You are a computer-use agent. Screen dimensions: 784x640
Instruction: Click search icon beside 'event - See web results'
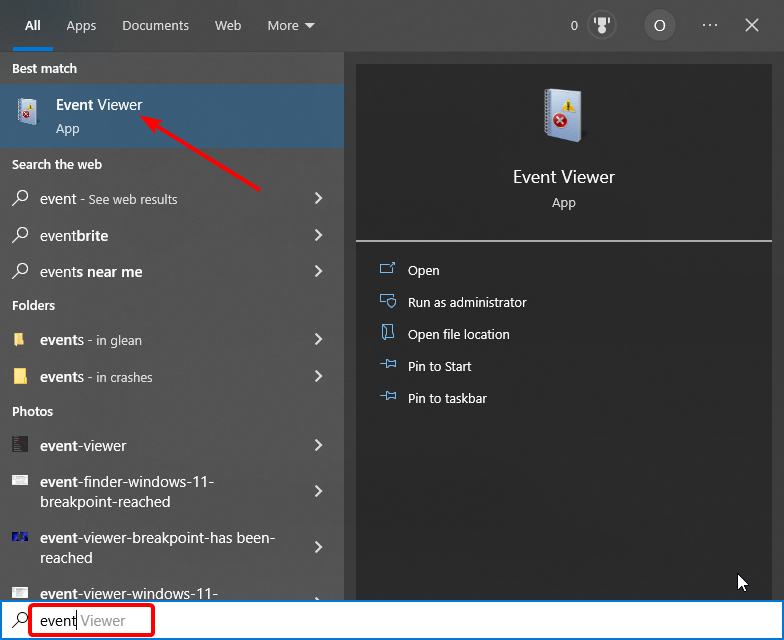point(20,198)
